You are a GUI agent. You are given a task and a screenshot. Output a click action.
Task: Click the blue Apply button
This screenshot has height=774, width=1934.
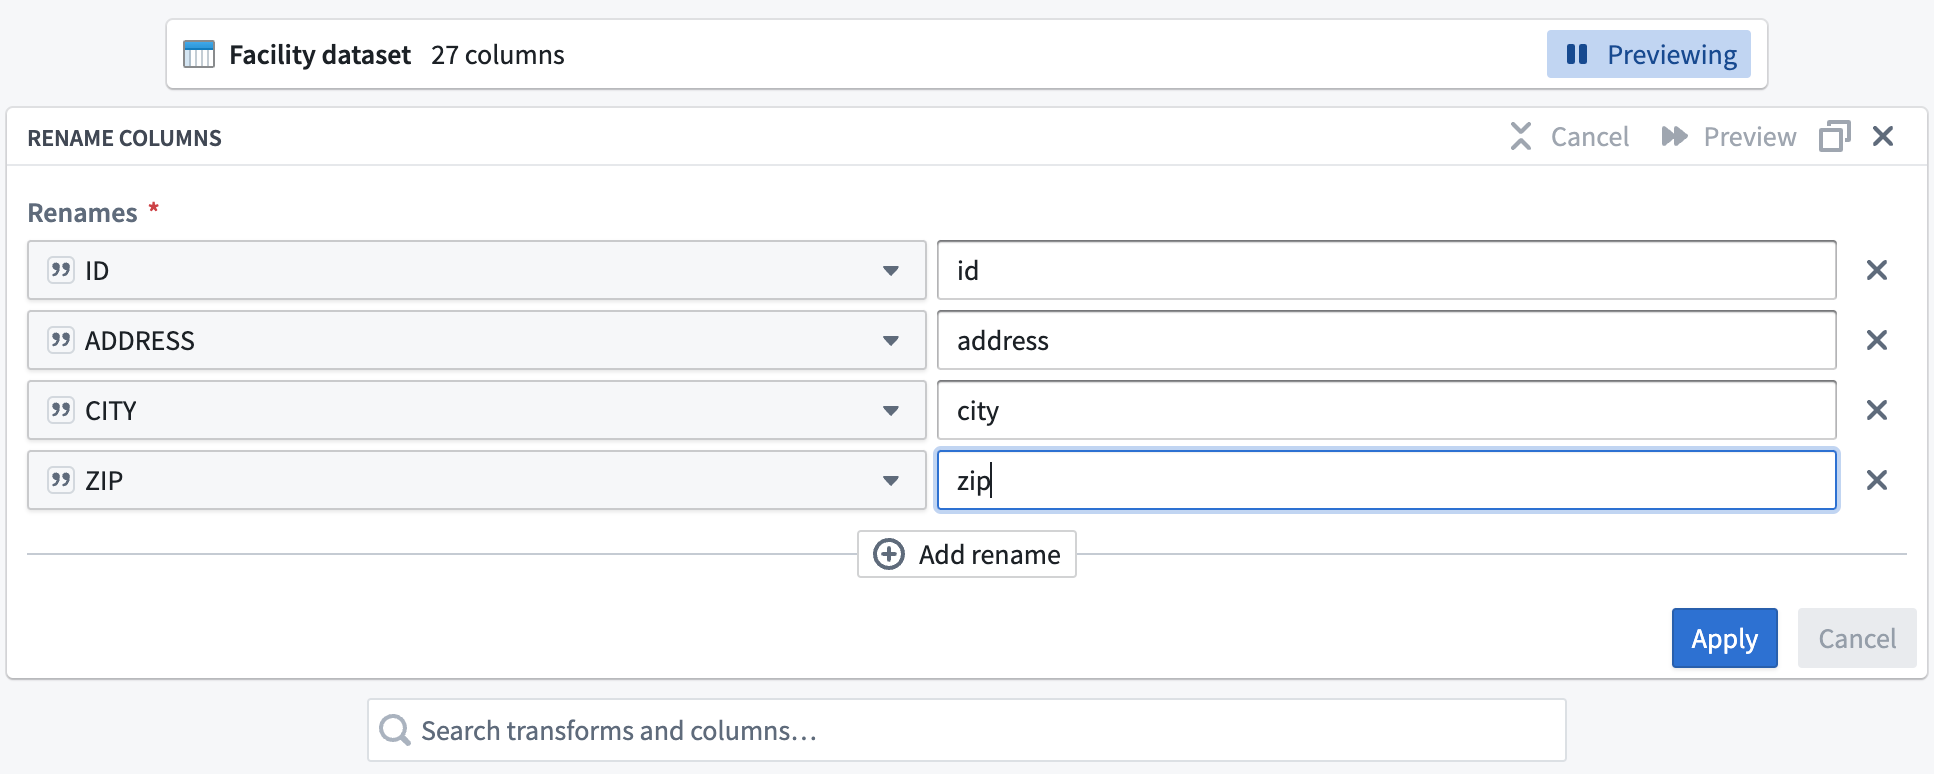(x=1724, y=638)
